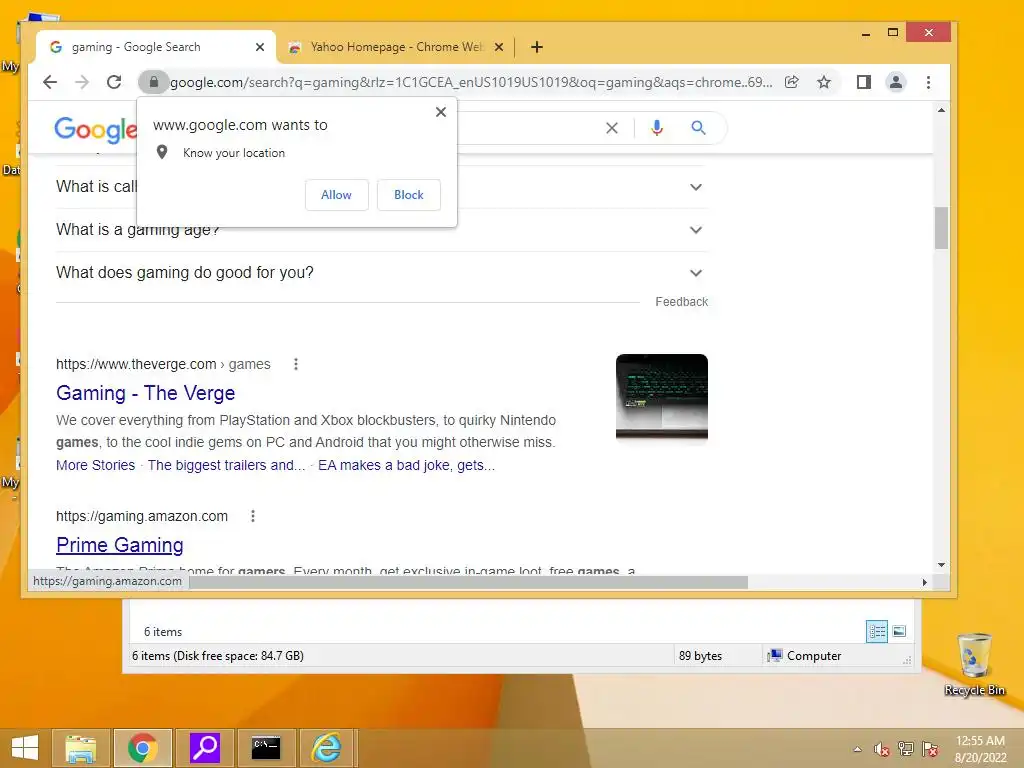Viewport: 1024px width, 768px height.
Task: Click '89 bytes' in Explorer status bar
Action: pyautogui.click(x=700, y=656)
